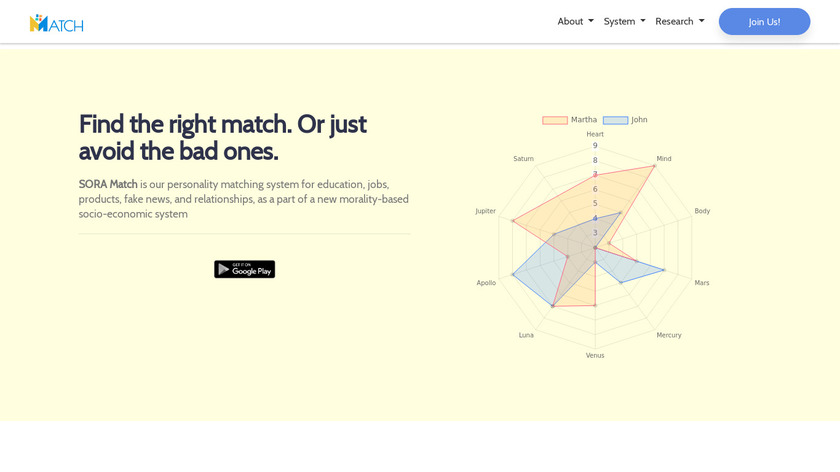Click John's data point at Mars

(664, 270)
